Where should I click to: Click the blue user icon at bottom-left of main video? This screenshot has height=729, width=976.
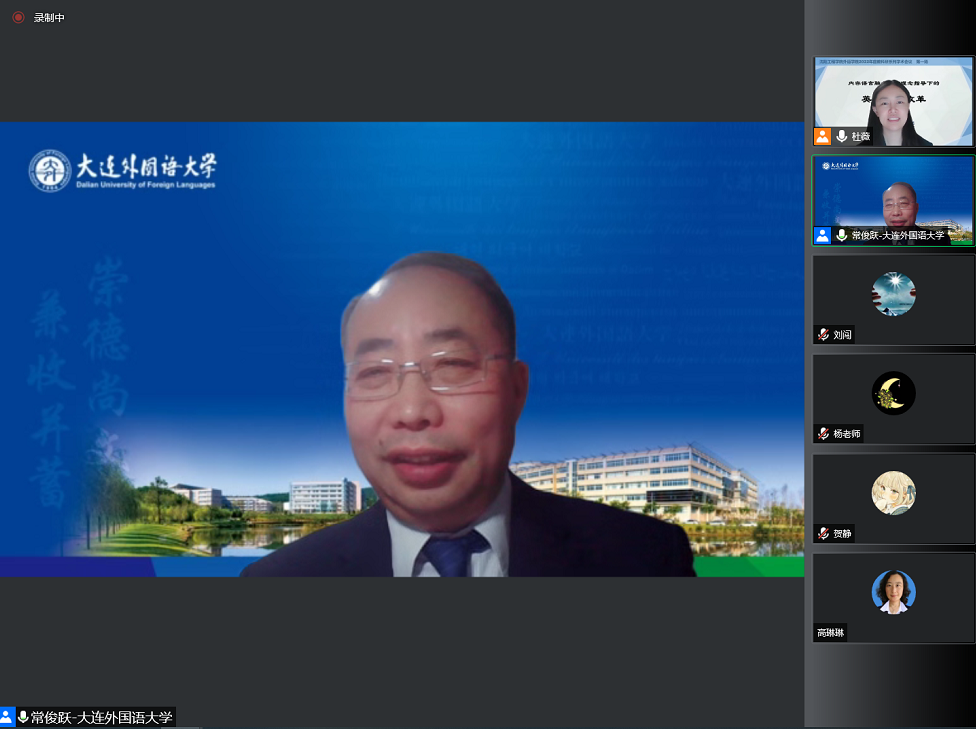[7, 717]
